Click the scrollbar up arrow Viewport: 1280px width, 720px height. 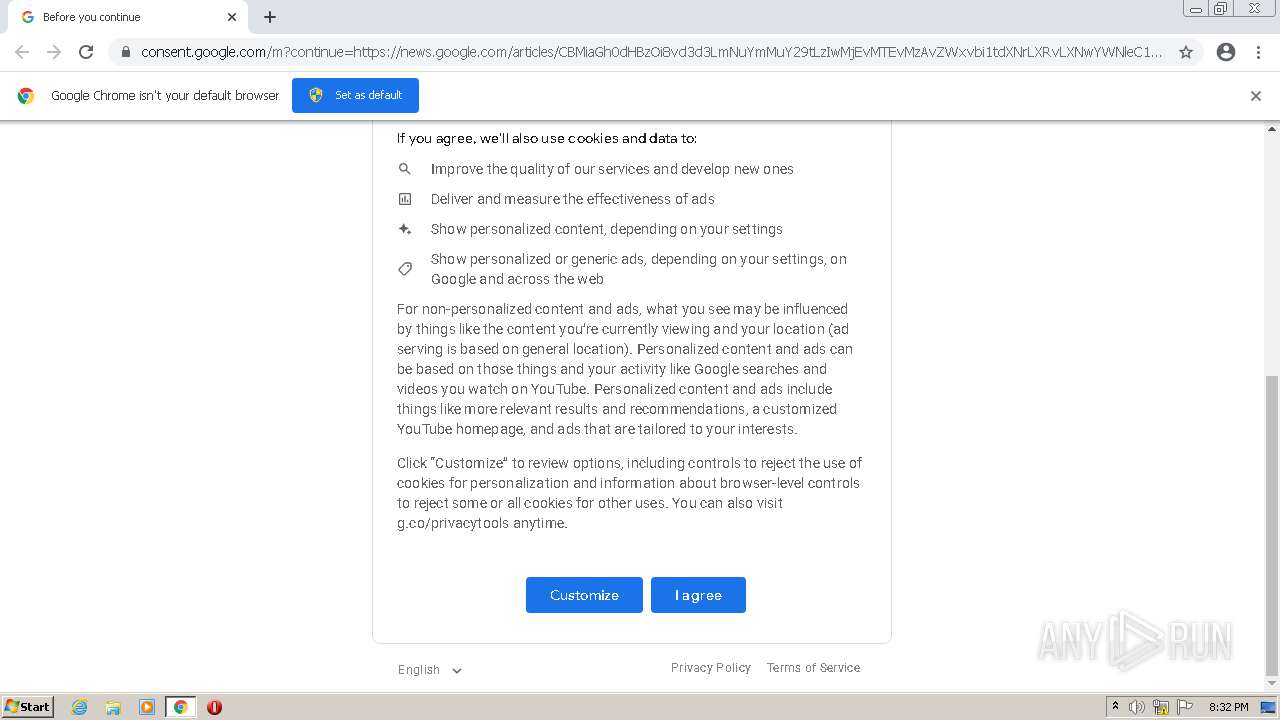click(1272, 129)
